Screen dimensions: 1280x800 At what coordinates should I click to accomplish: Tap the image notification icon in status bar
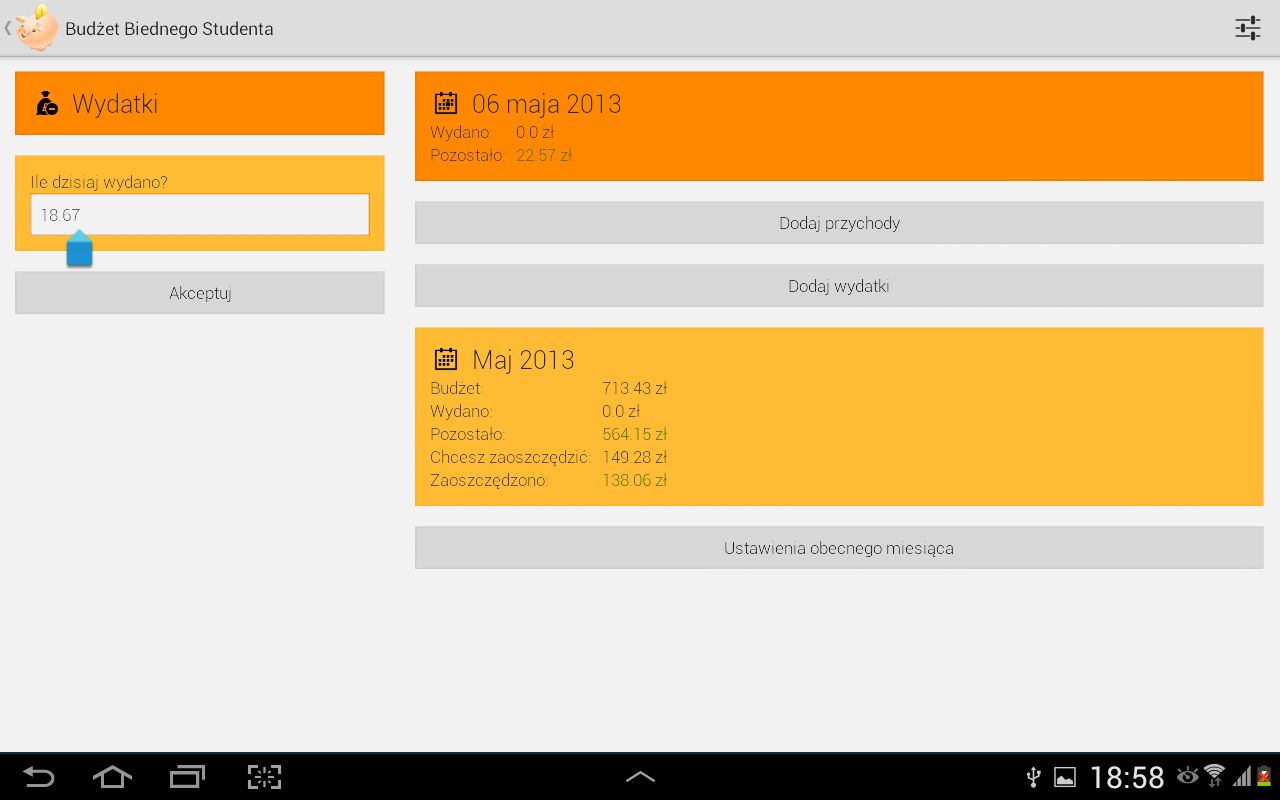point(1065,777)
